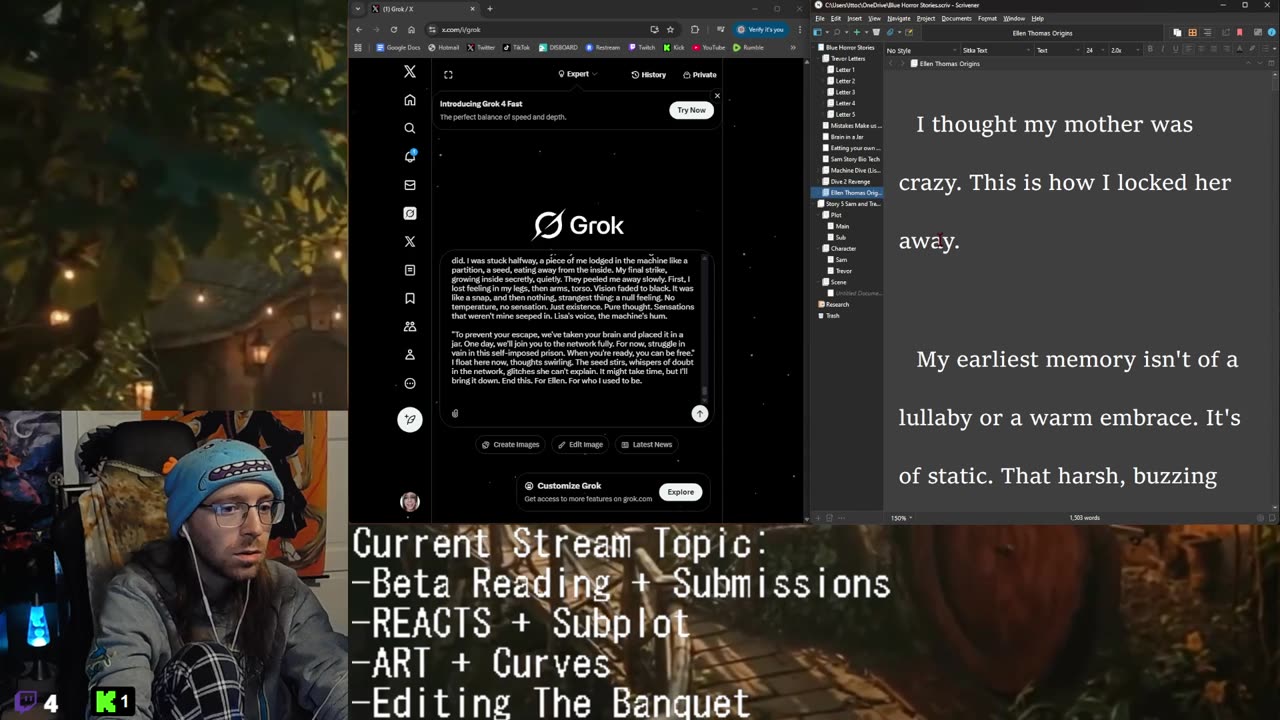Open Notifications bell in X sidebar

[410, 156]
